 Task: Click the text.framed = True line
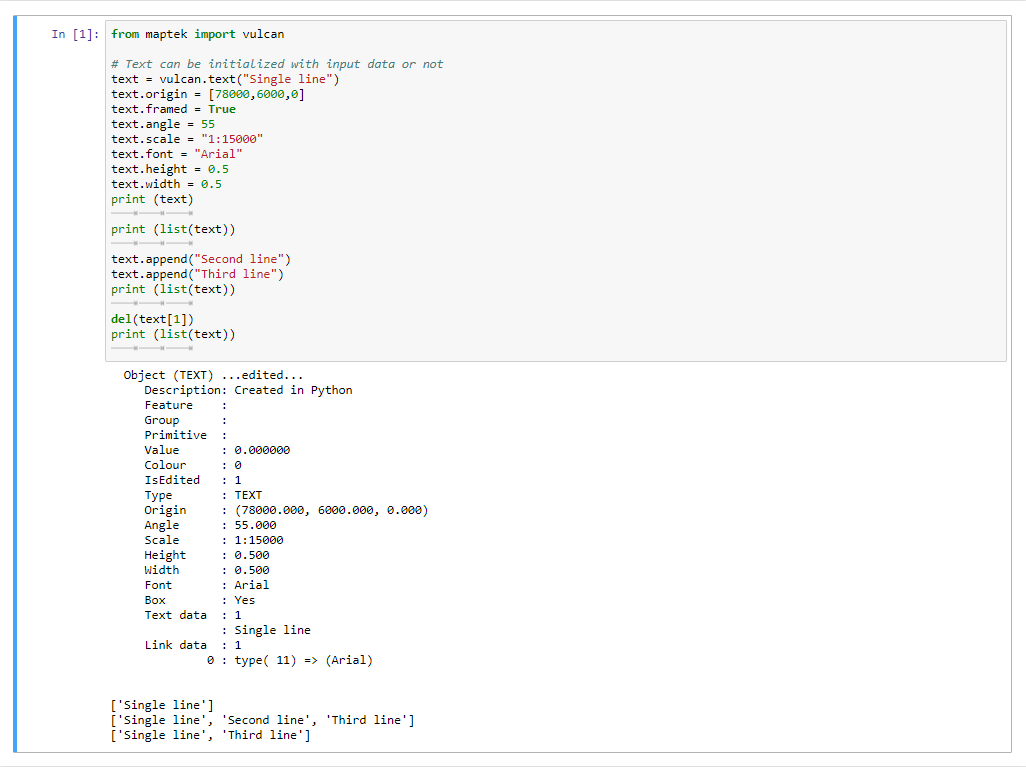coord(173,109)
